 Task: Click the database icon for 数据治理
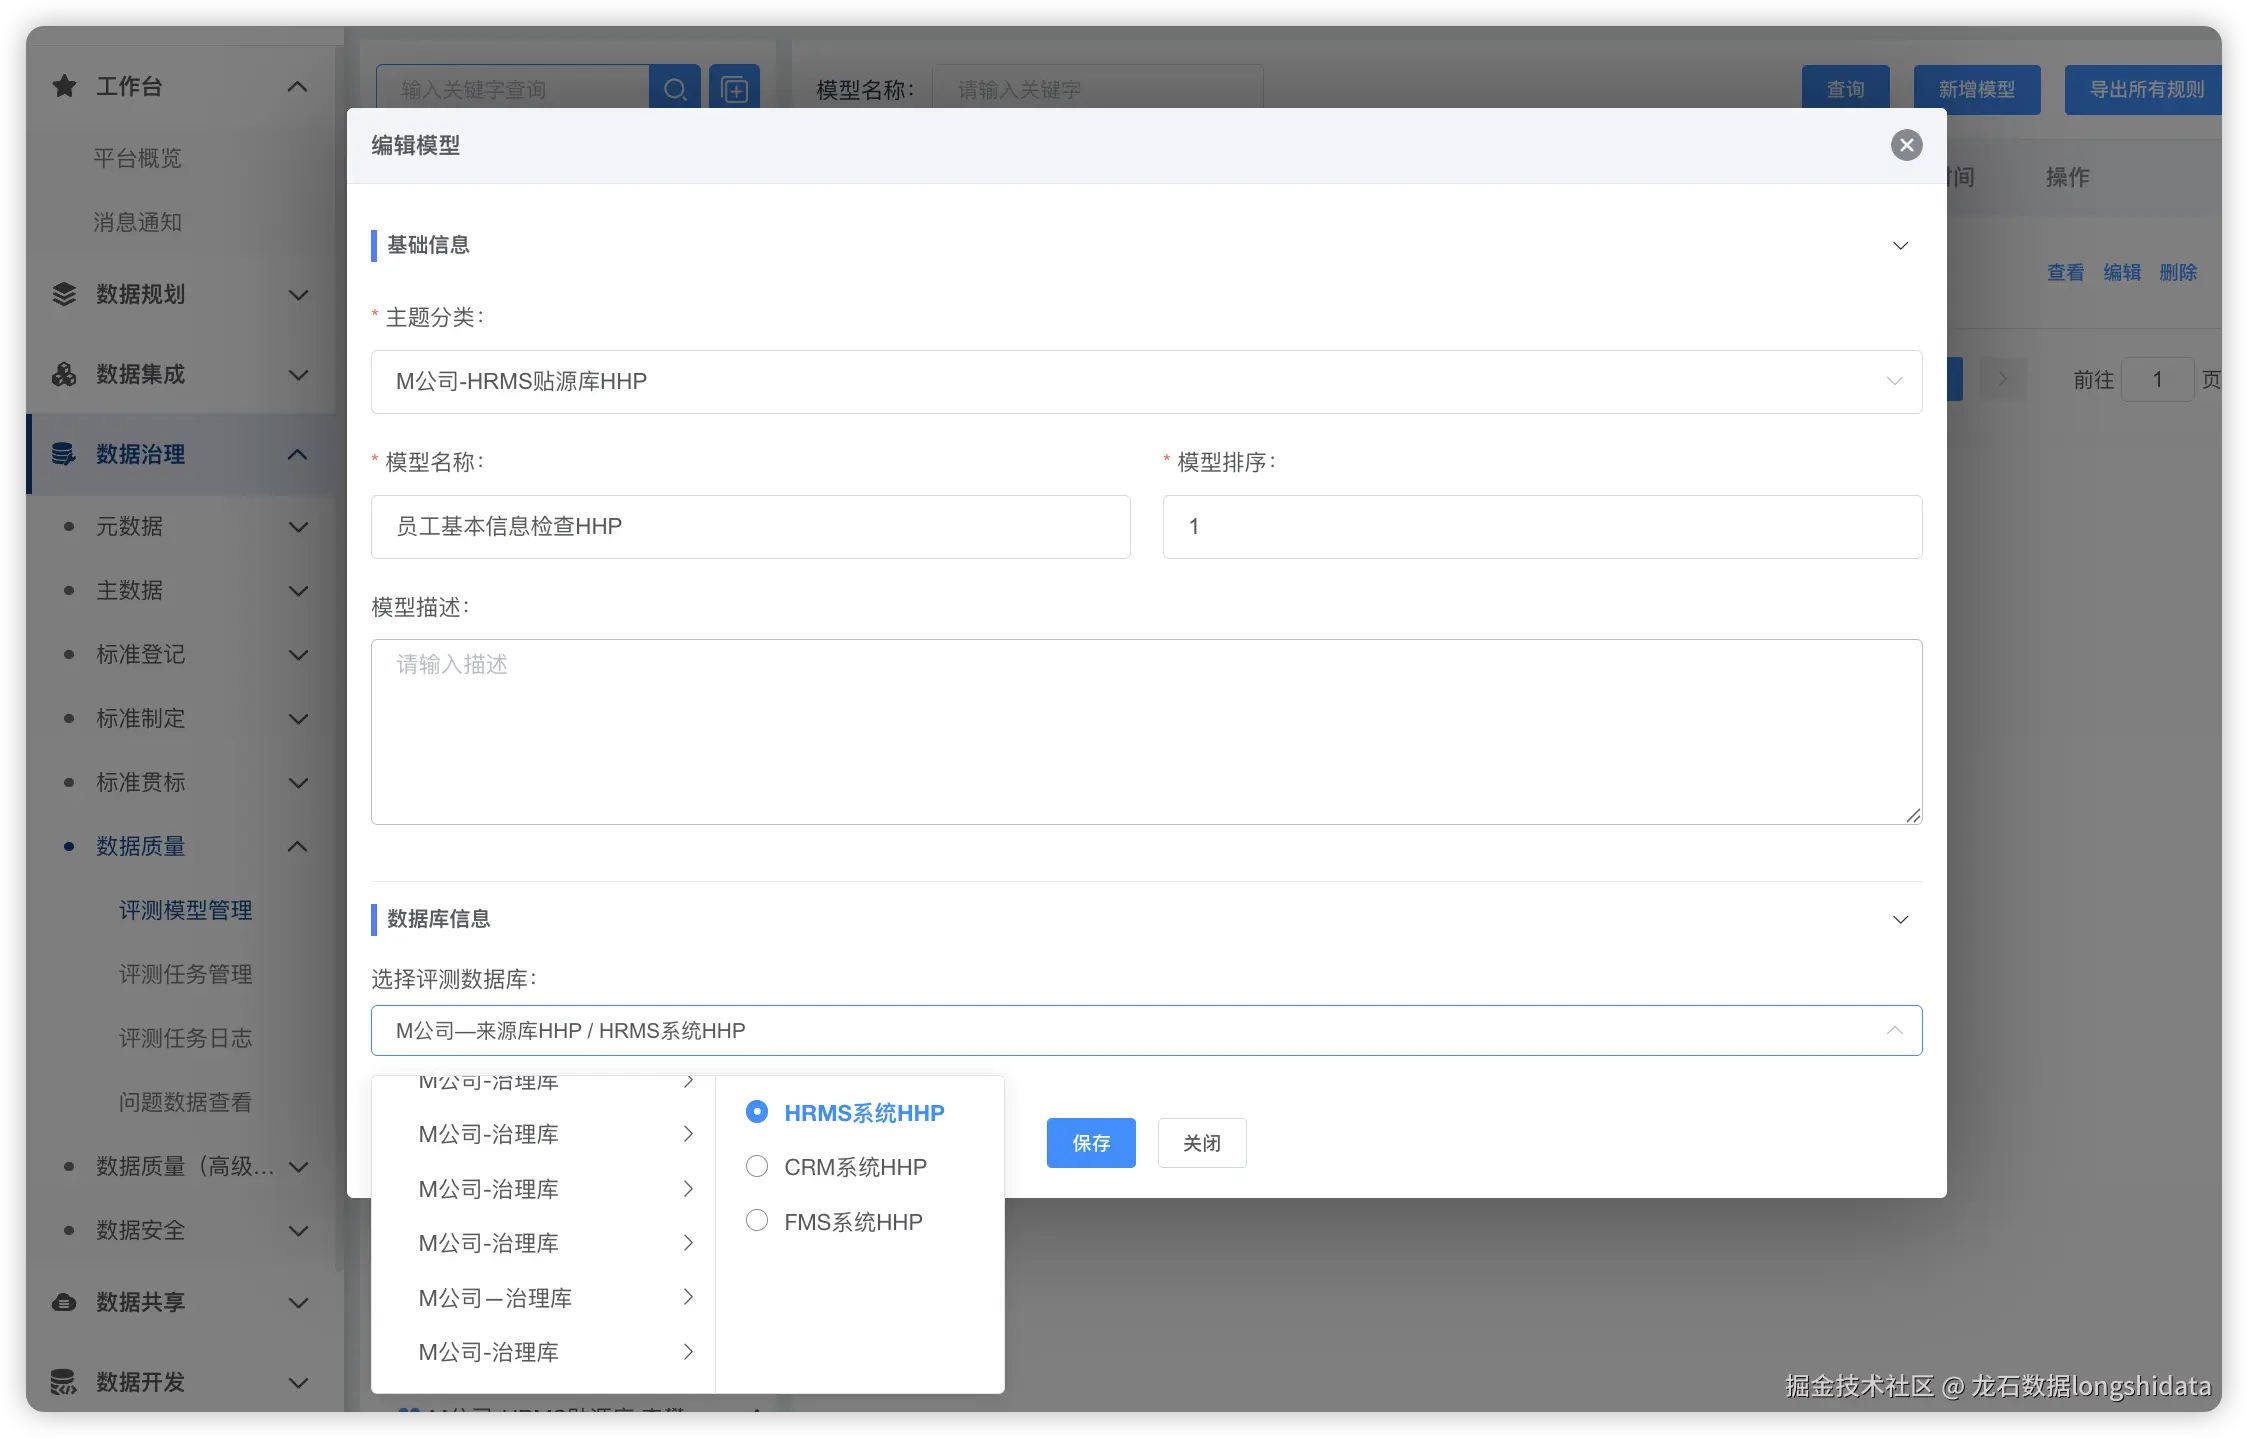point(64,454)
